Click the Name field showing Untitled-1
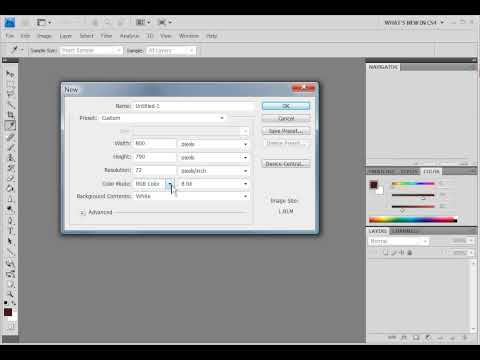The height and width of the screenshot is (360, 480). pos(194,106)
